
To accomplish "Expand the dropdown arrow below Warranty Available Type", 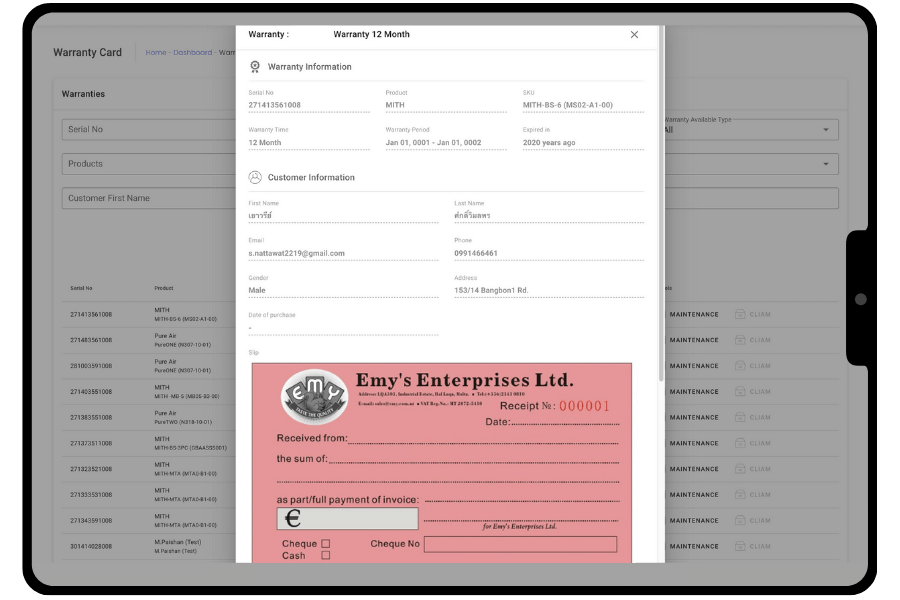I will 825,164.
